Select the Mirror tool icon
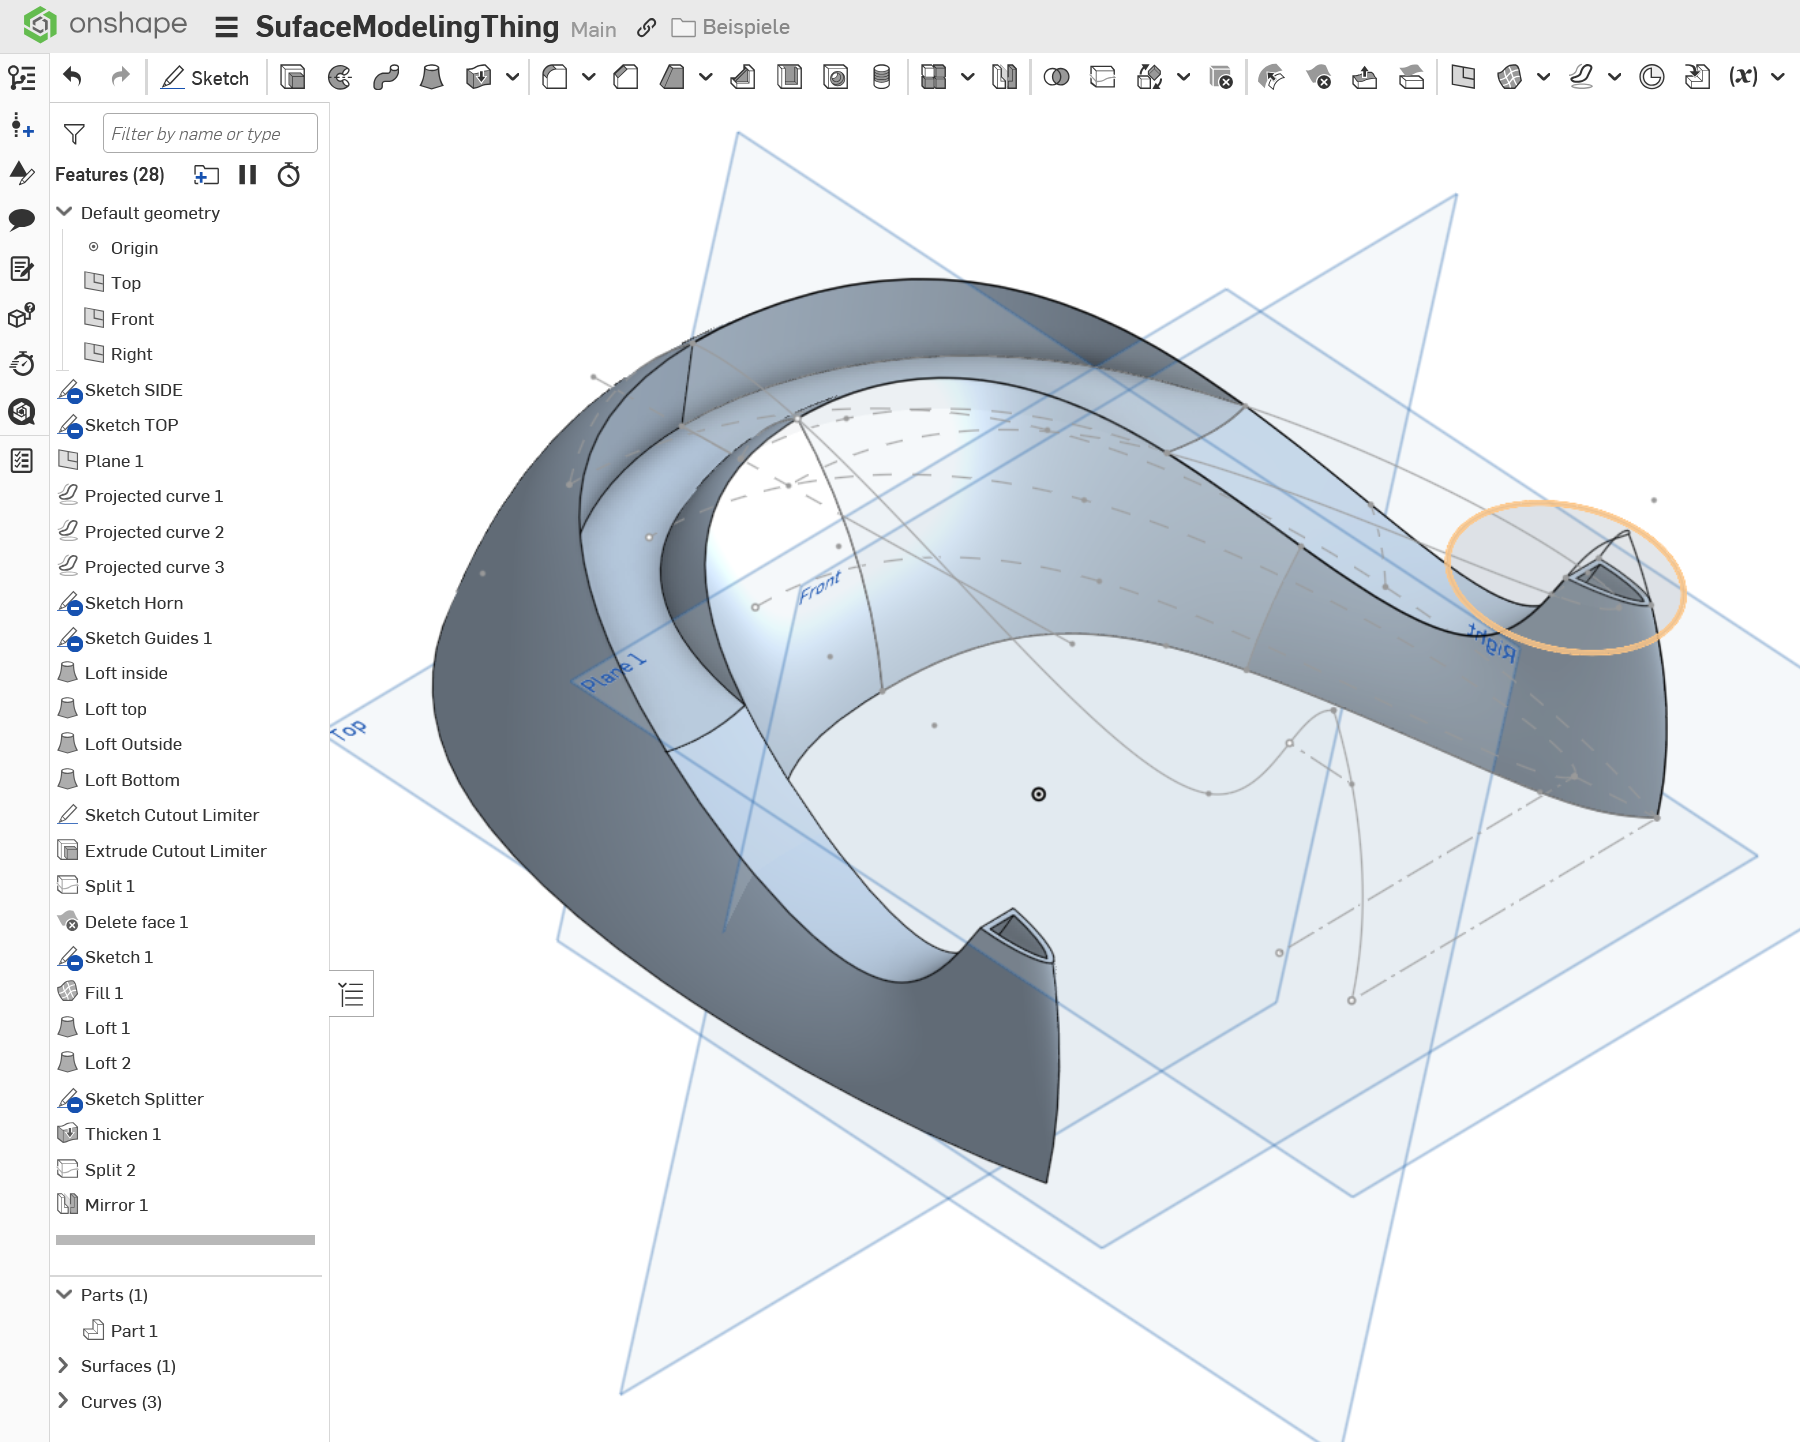The image size is (1800, 1442). (x=1004, y=77)
